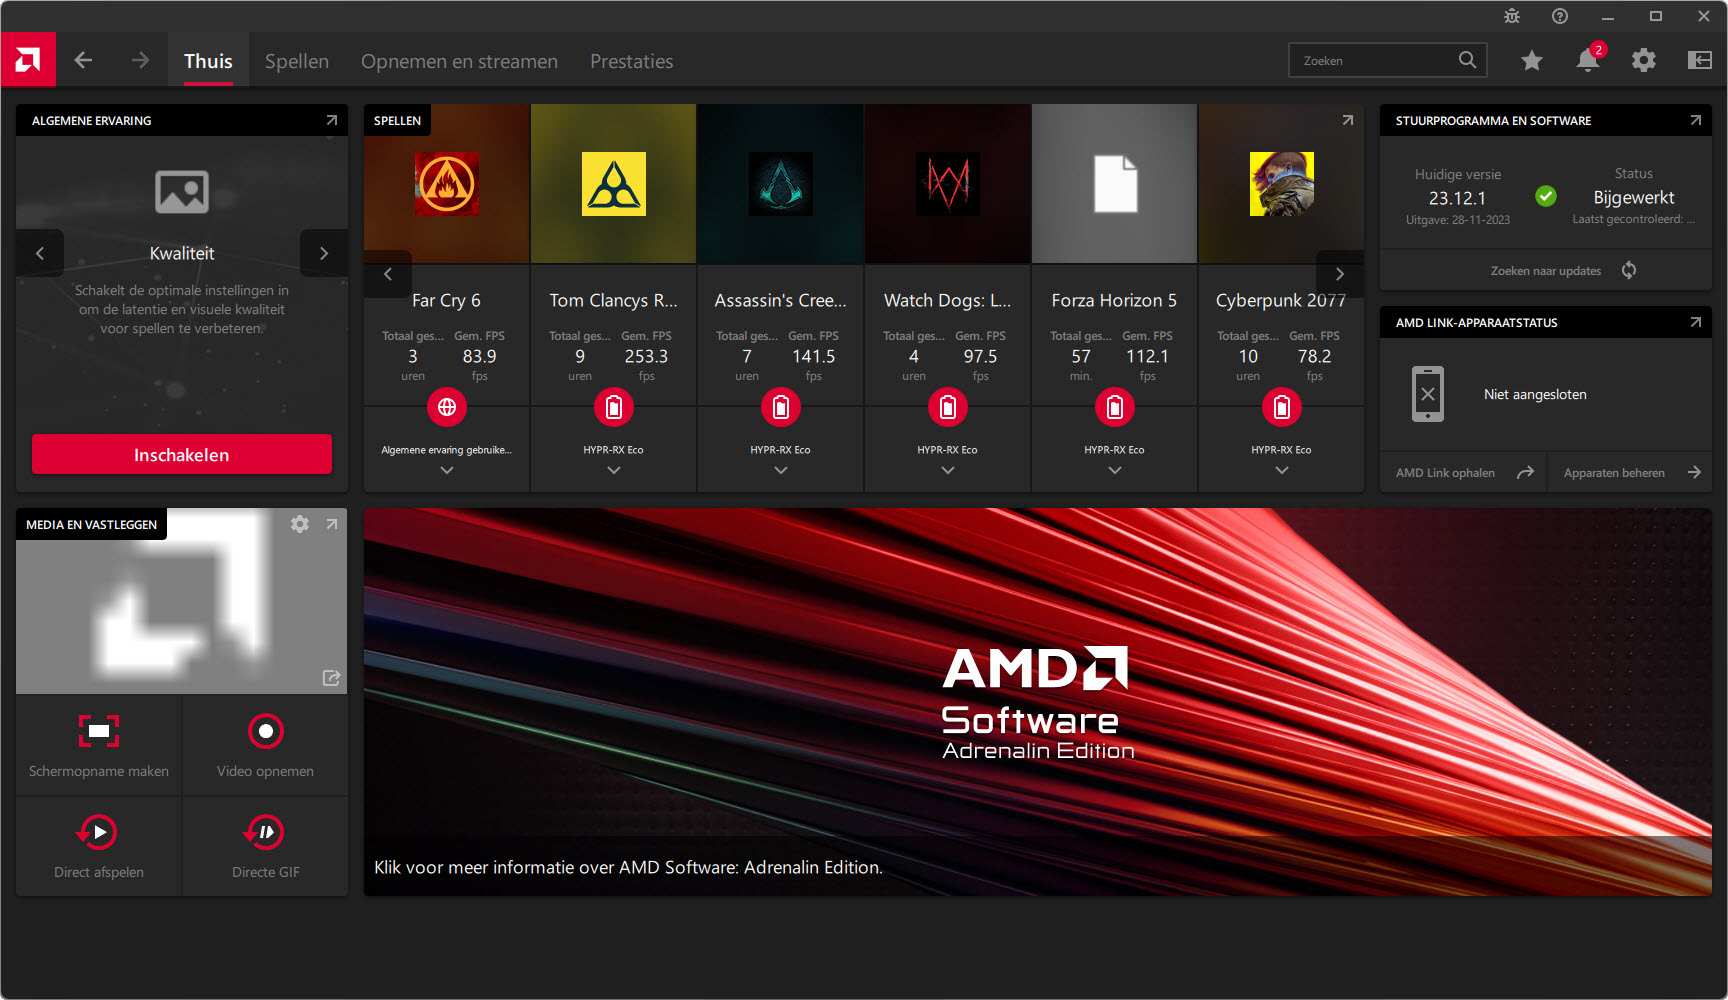Click the Inschakelen button
This screenshot has width=1728, height=1000.
tap(182, 454)
